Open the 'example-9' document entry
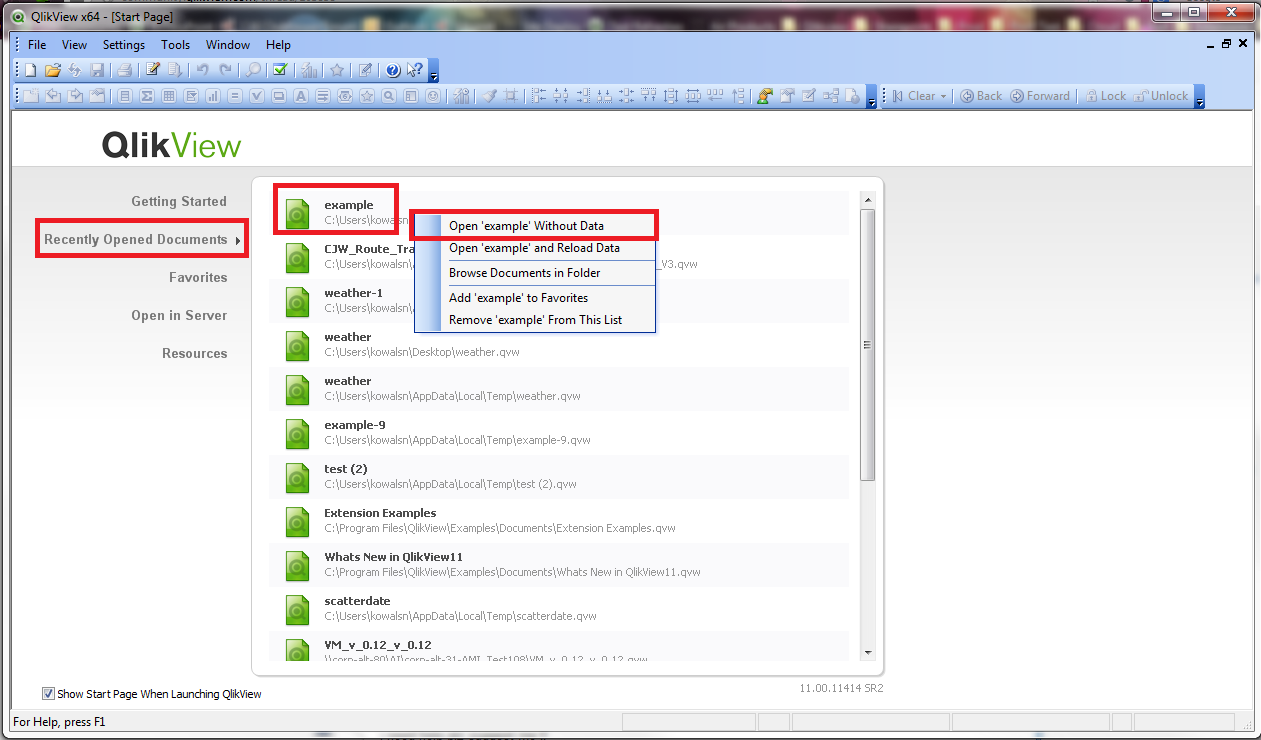Viewport: 1261px width, 740px height. [x=559, y=432]
